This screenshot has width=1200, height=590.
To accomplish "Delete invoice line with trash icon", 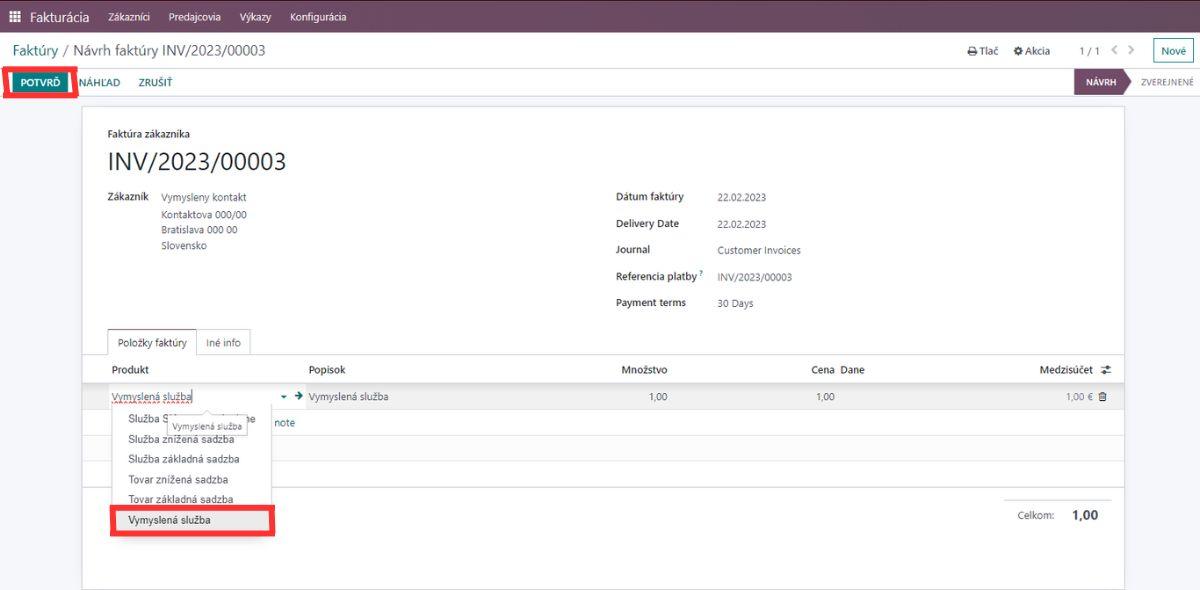I will point(1103,397).
